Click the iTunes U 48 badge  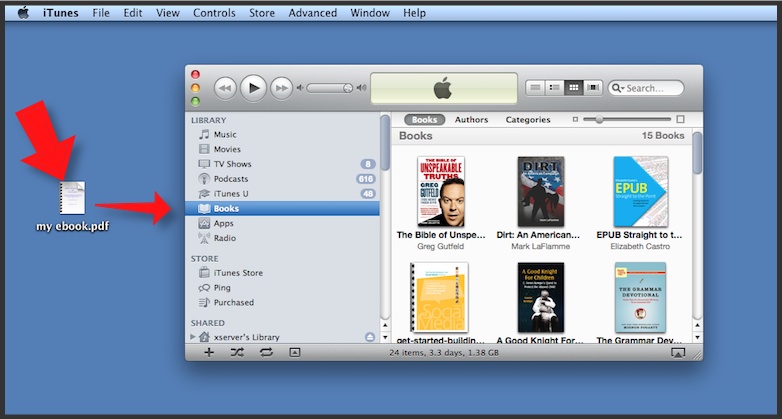pos(368,194)
